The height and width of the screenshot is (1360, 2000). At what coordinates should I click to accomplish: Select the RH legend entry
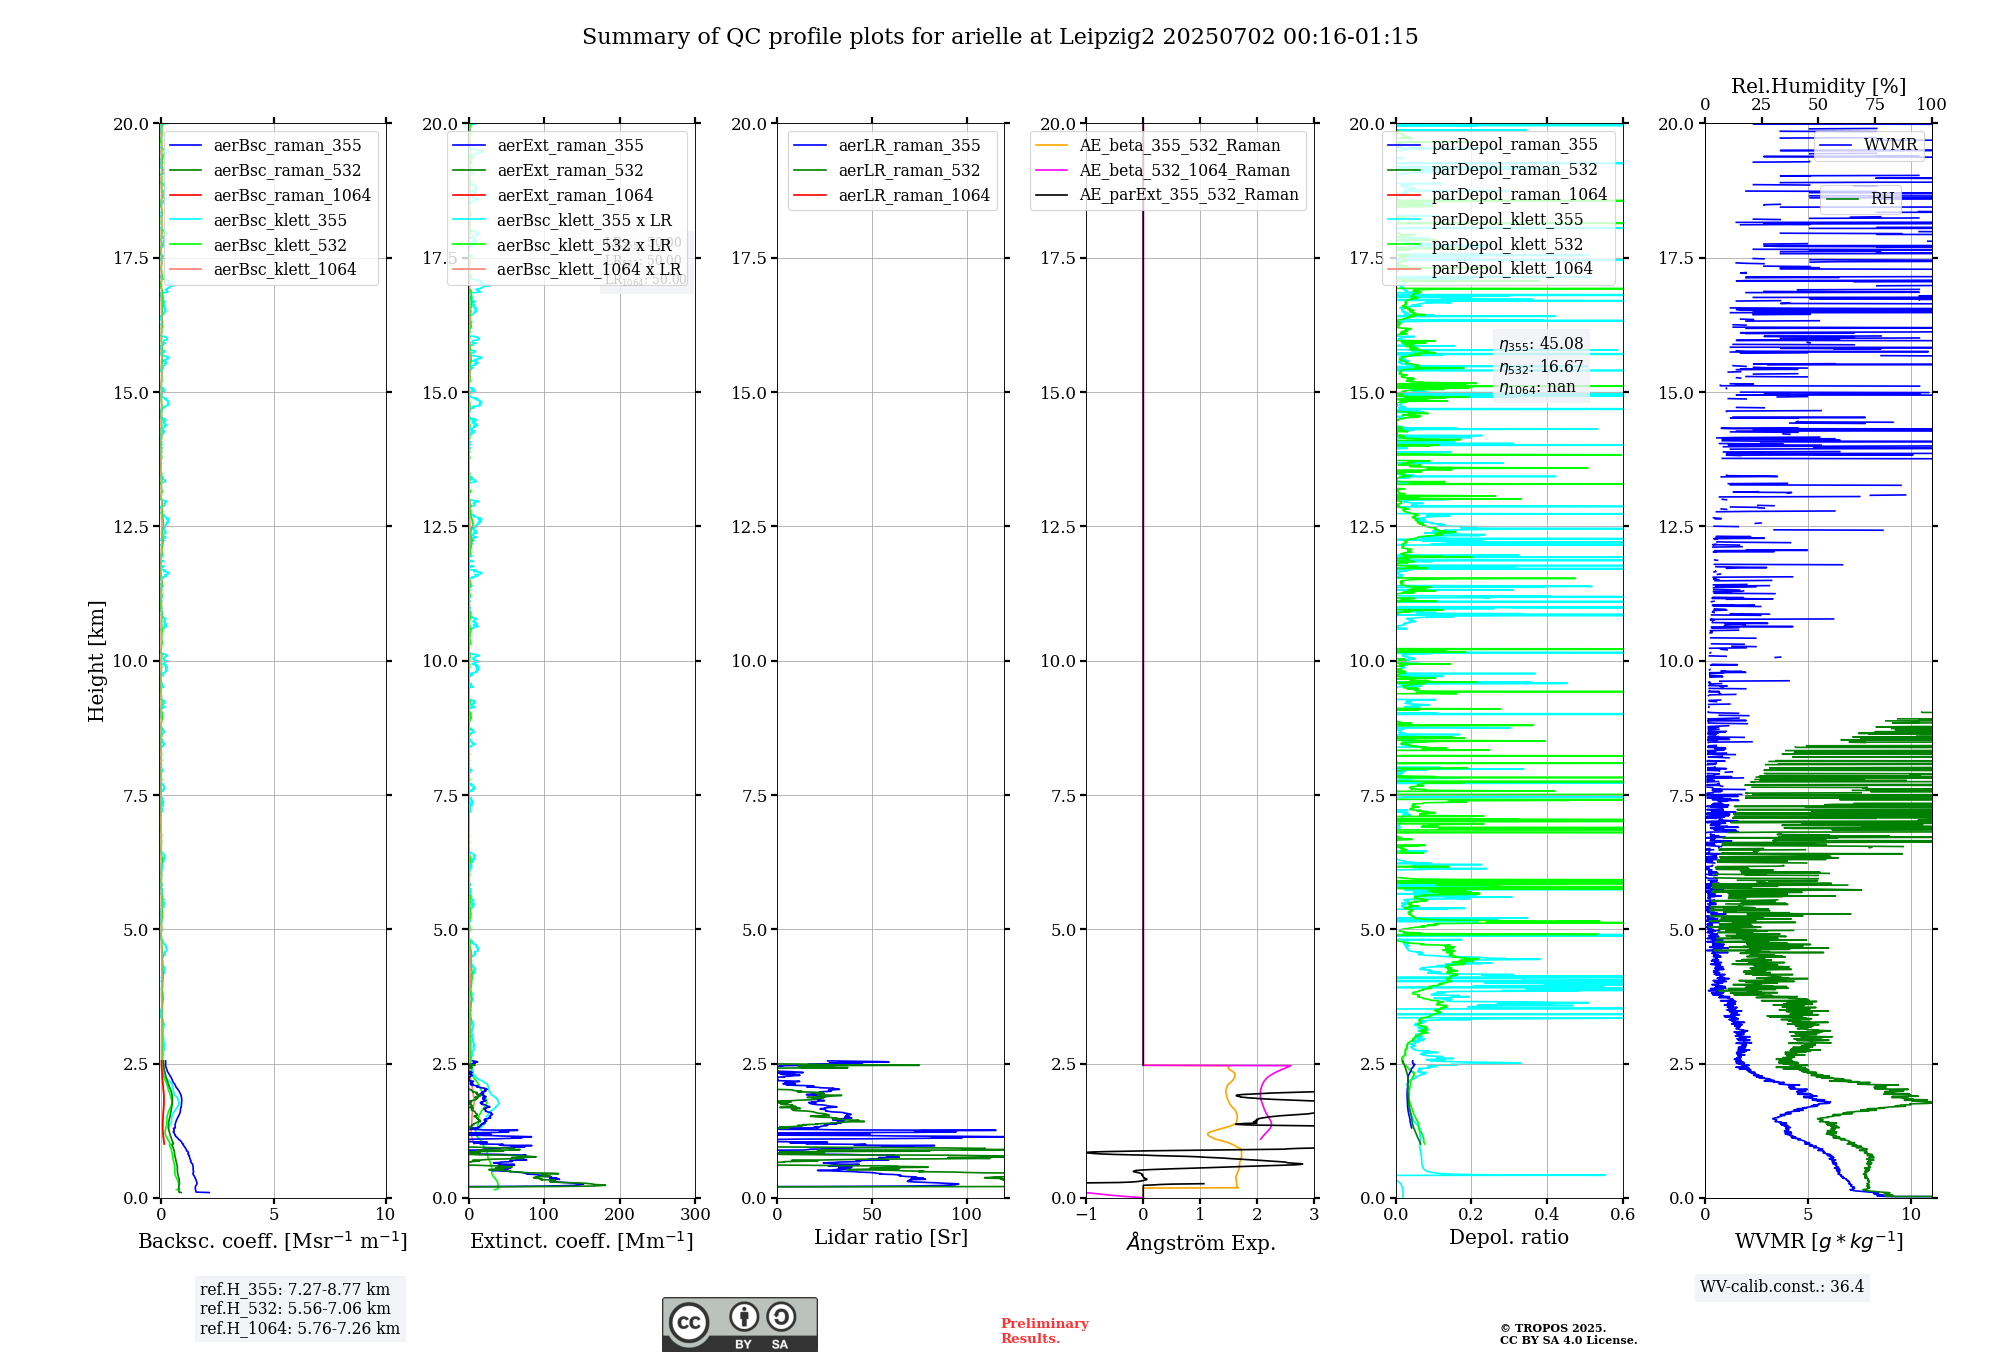point(1861,199)
